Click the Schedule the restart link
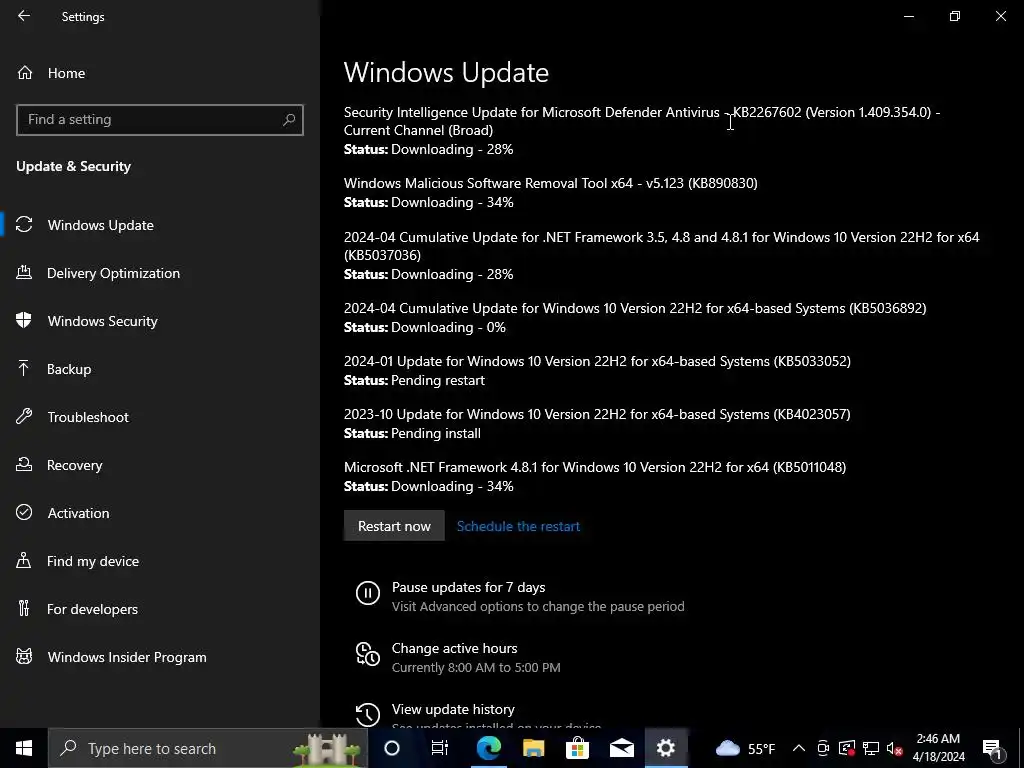The height and width of the screenshot is (768, 1024). pos(518,526)
